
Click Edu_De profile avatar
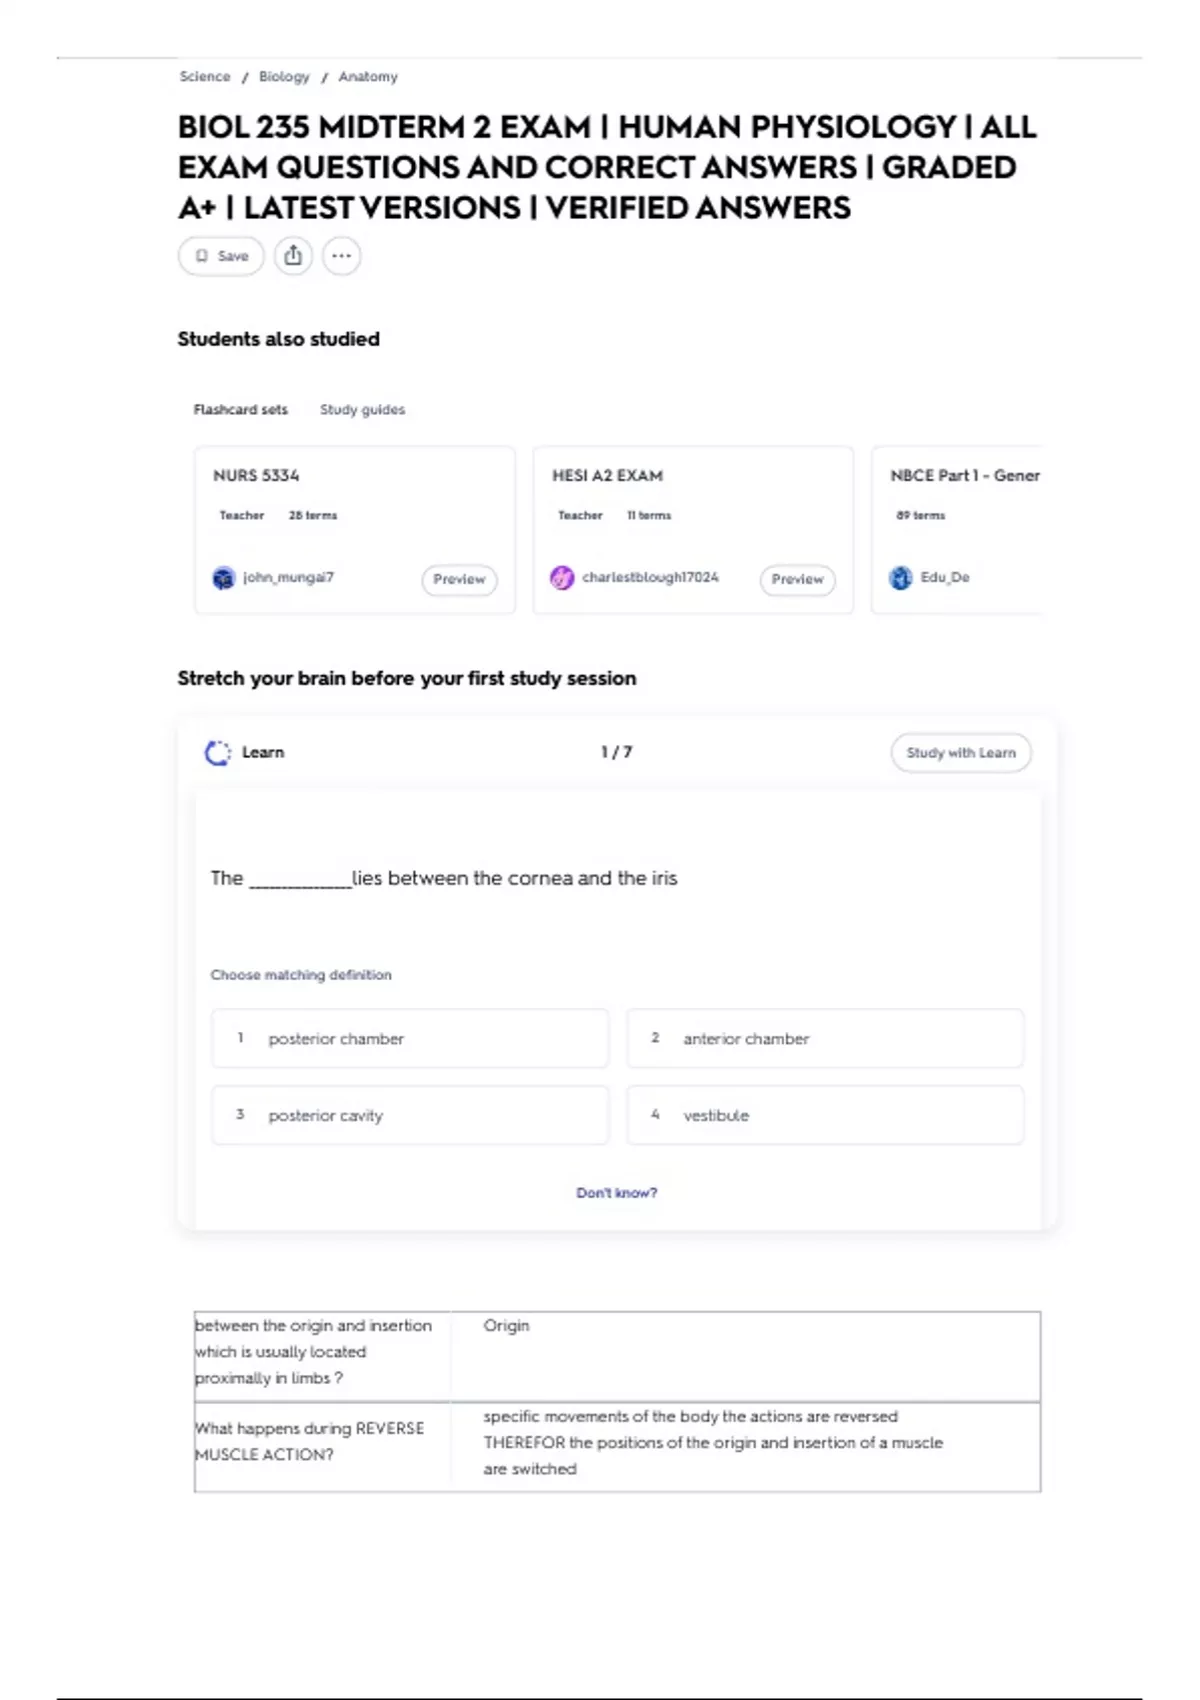click(x=901, y=578)
